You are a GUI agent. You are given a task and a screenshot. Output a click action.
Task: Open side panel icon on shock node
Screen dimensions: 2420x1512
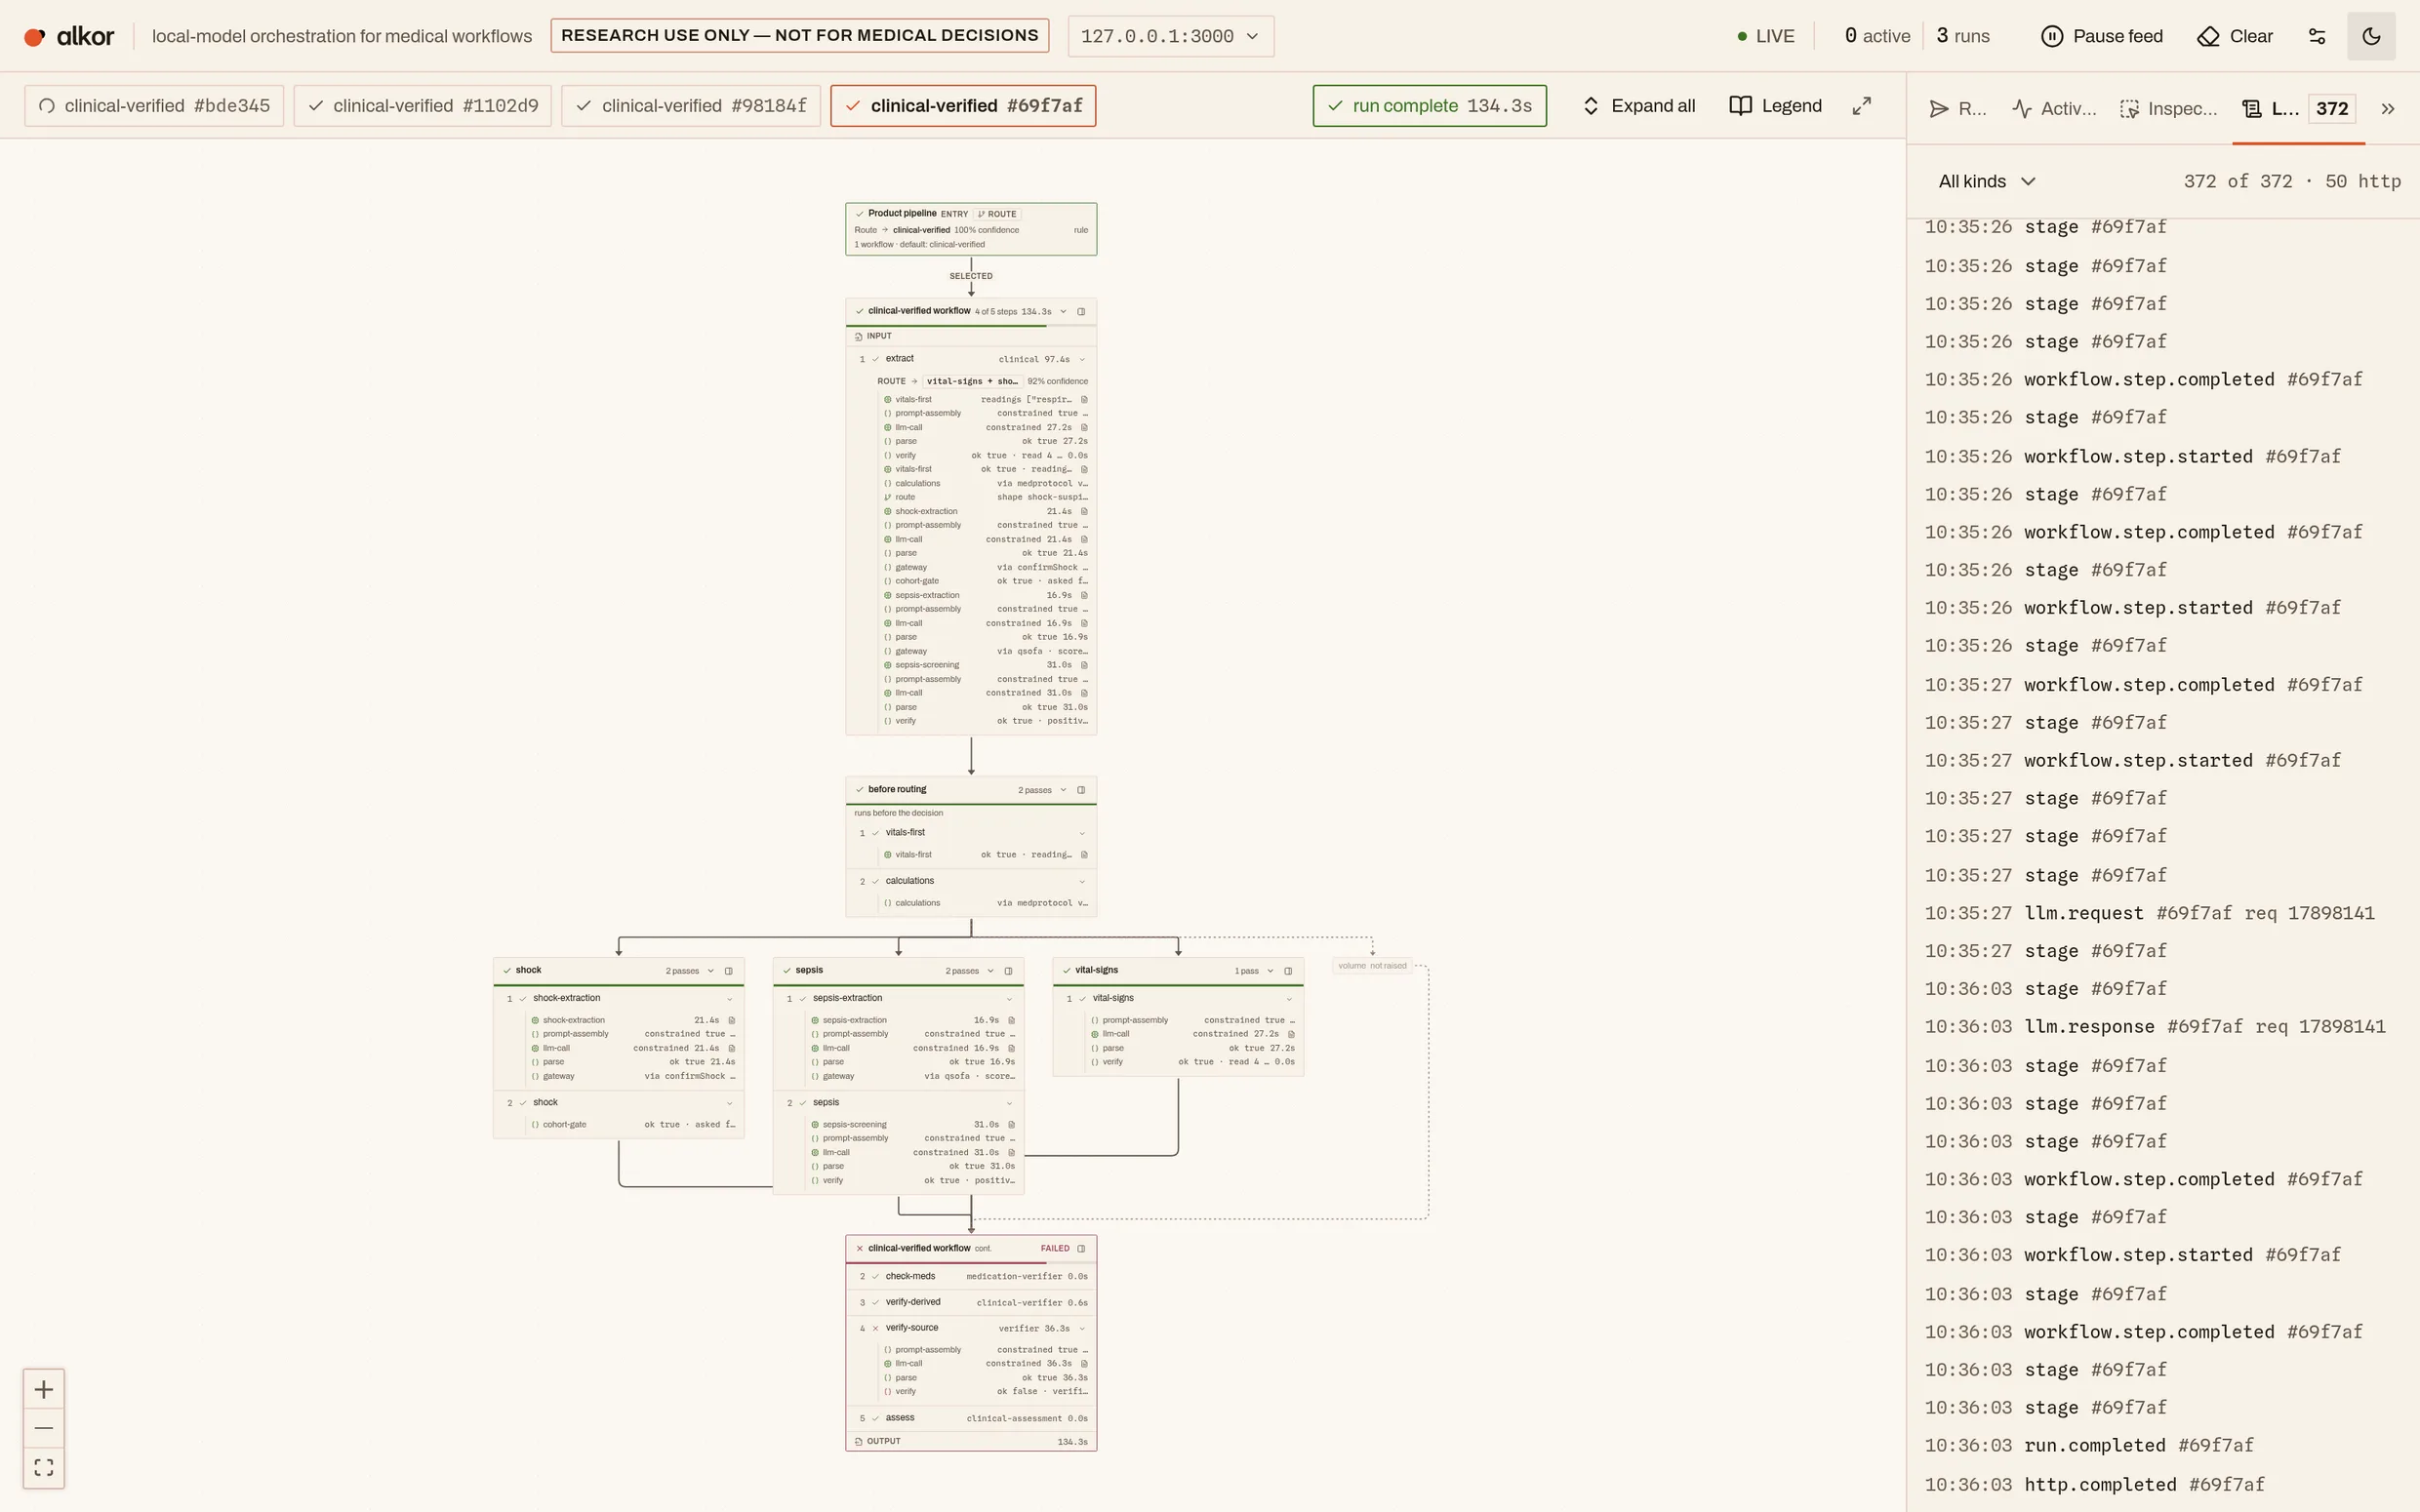coord(729,971)
